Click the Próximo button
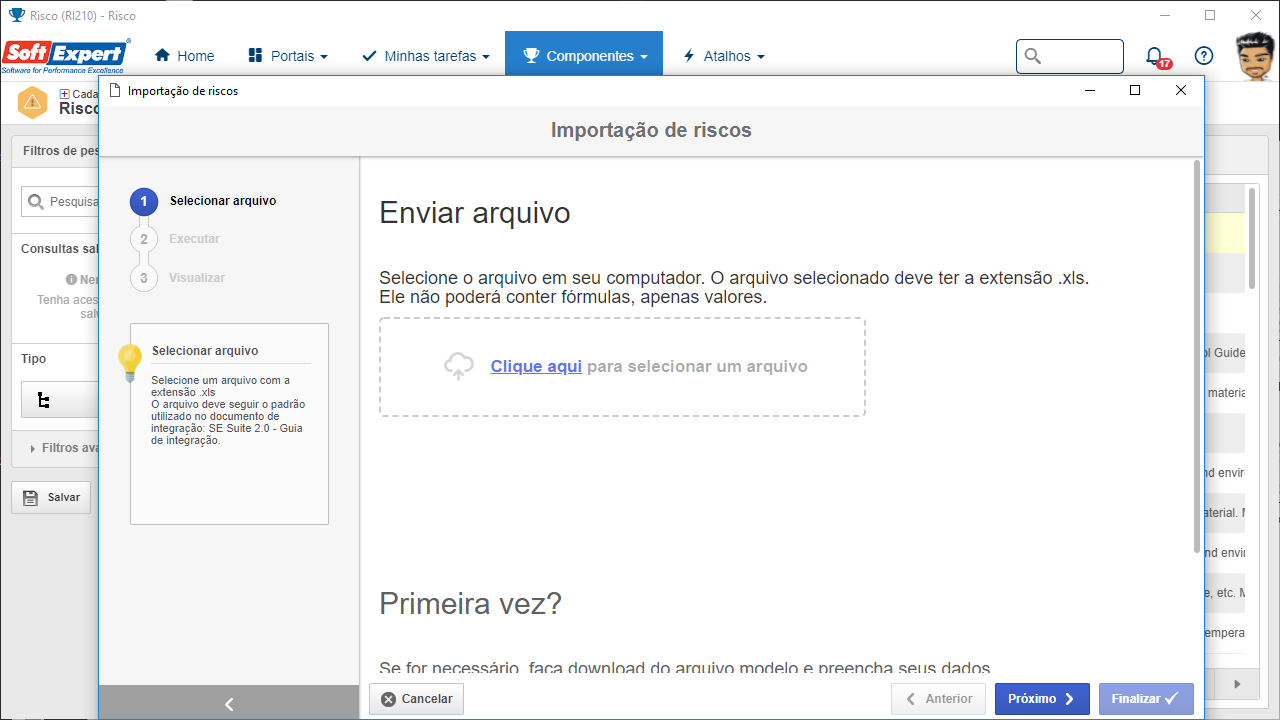Image resolution: width=1280 pixels, height=720 pixels. pyautogui.click(x=1042, y=699)
